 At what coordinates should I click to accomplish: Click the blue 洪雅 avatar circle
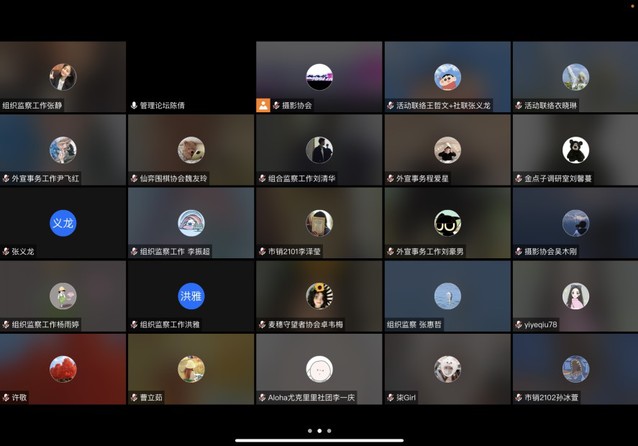pyautogui.click(x=191, y=296)
